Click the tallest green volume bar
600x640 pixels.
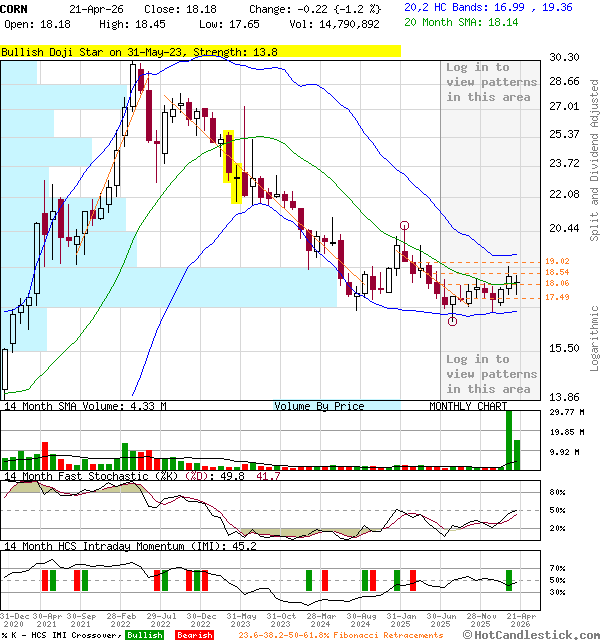point(509,440)
